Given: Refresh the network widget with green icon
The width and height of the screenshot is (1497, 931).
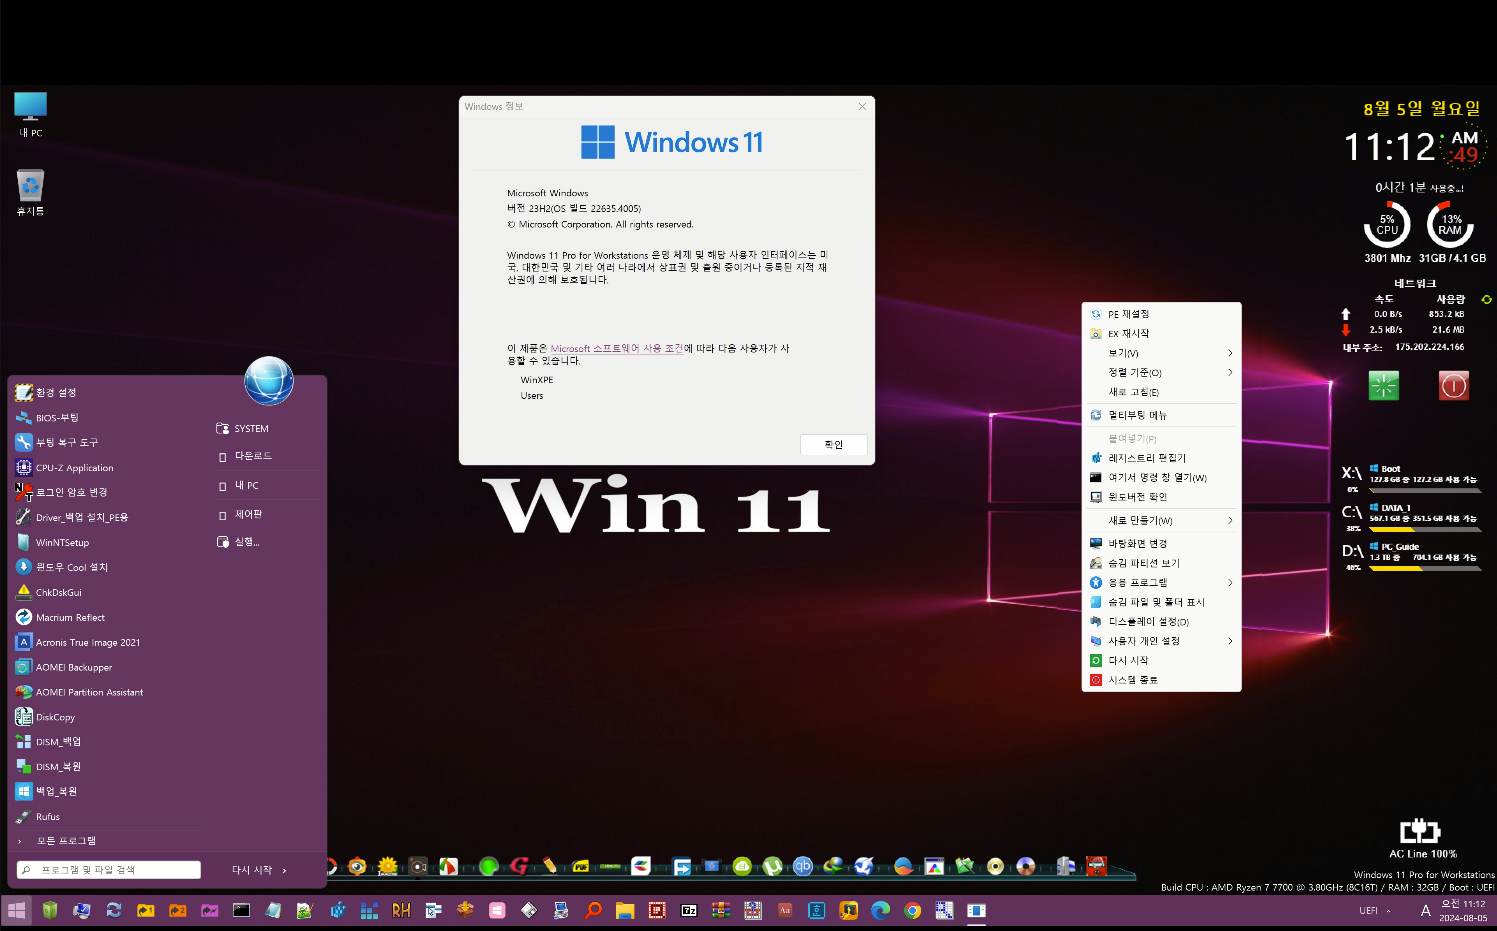Looking at the screenshot, I should click(1486, 299).
